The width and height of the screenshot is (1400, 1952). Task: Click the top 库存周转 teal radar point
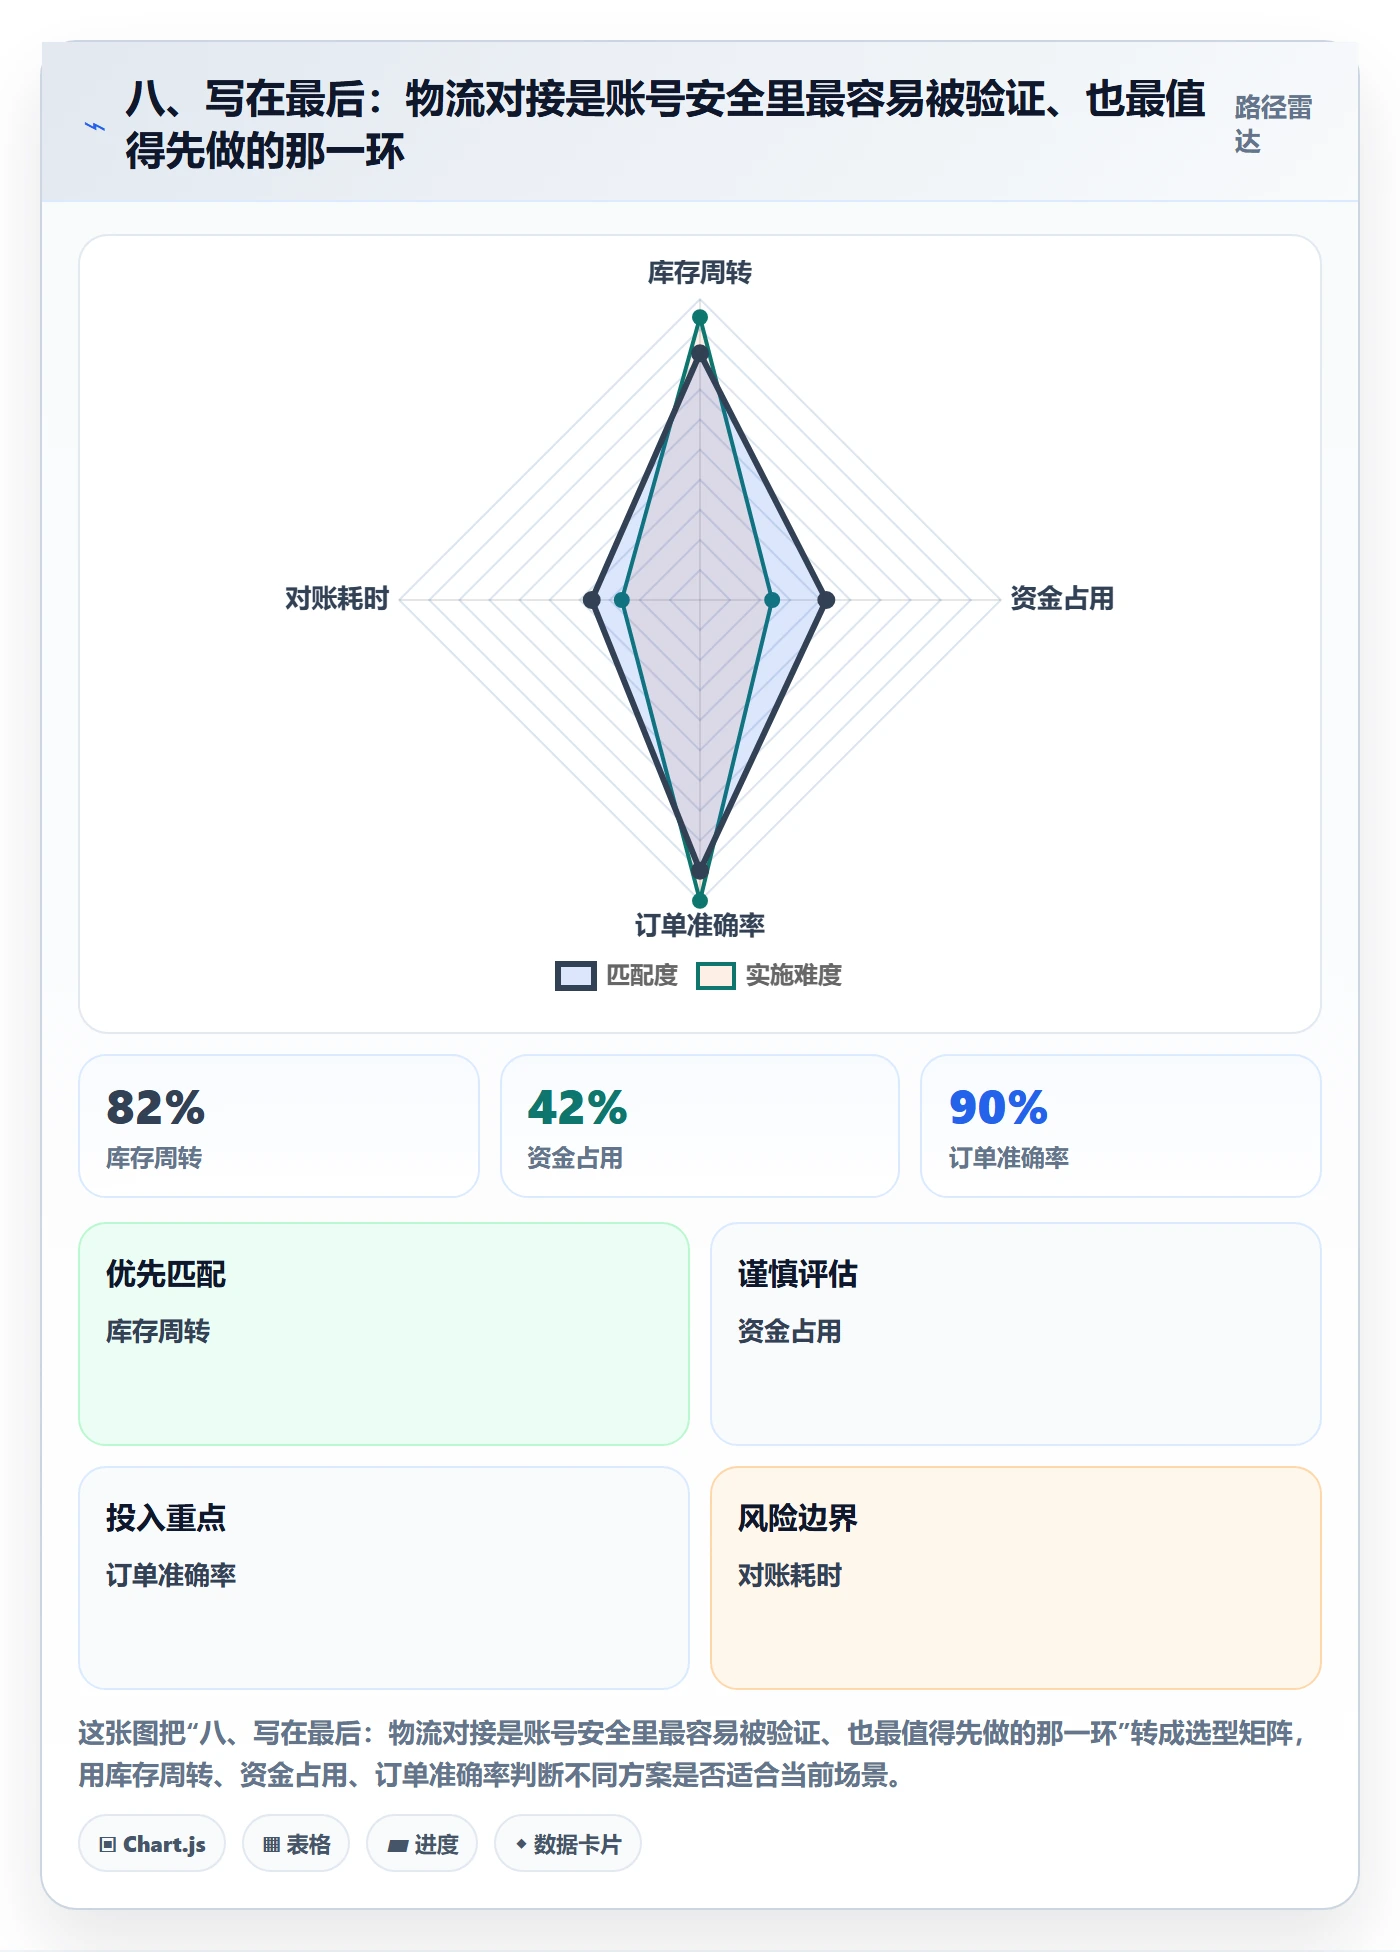[x=700, y=317]
